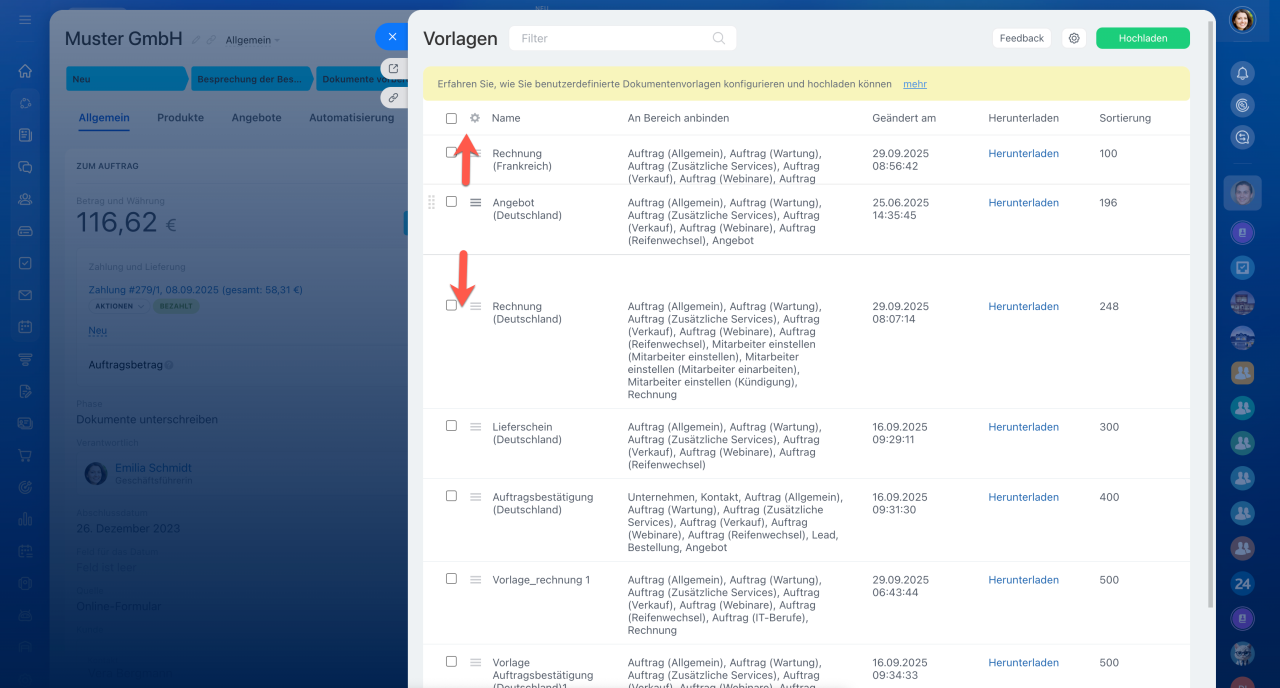Viewport: 1280px width, 688px height.
Task: Check the Vorlage Auftragsbestätigung row checkbox
Action: tap(451, 661)
